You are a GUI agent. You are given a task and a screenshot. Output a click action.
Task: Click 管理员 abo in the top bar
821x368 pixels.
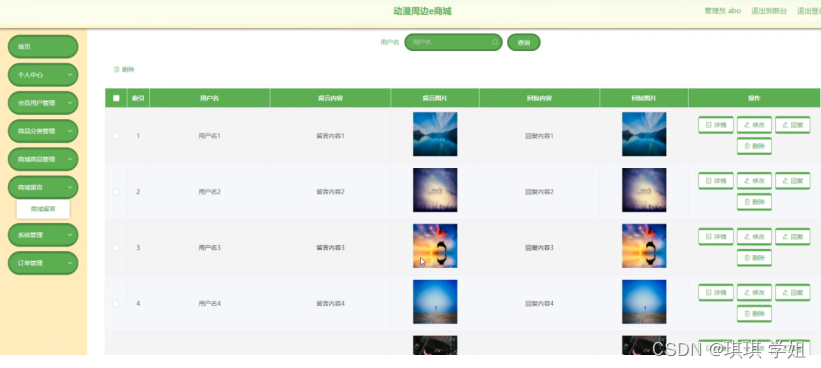click(723, 10)
